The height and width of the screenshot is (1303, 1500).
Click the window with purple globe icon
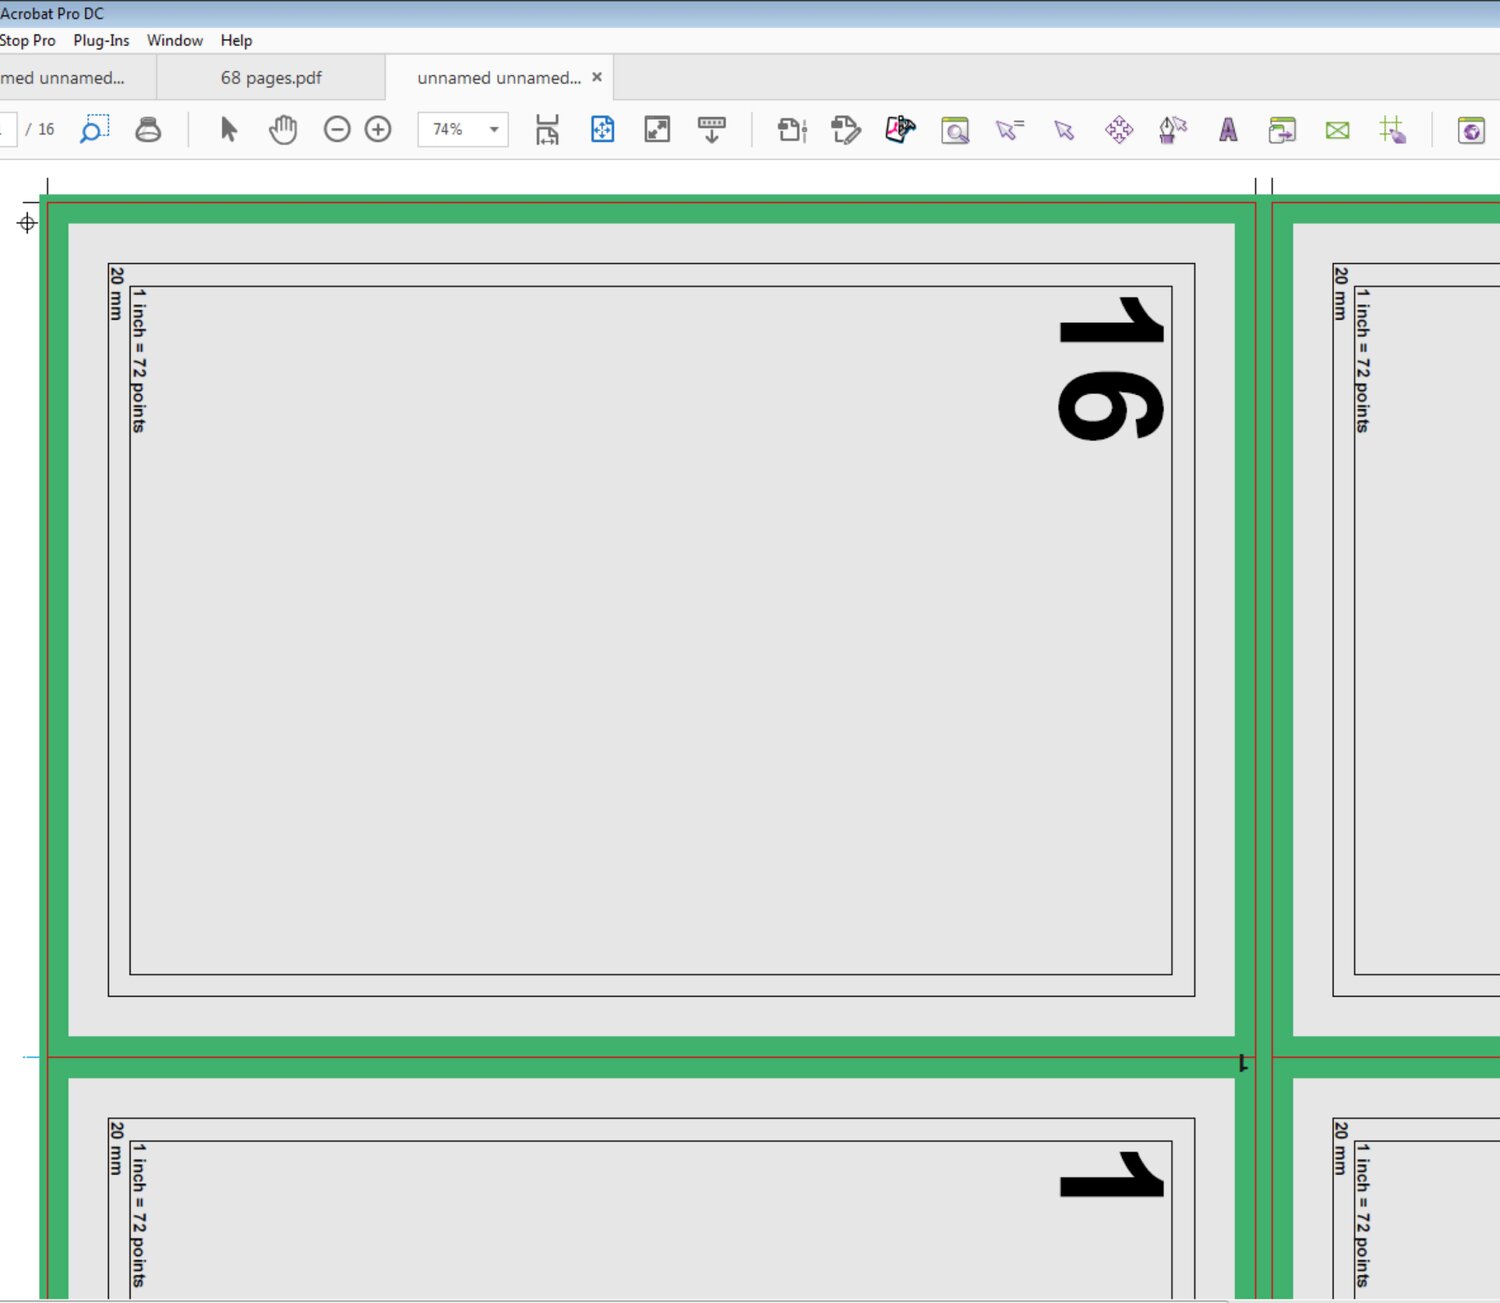pyautogui.click(x=1471, y=130)
